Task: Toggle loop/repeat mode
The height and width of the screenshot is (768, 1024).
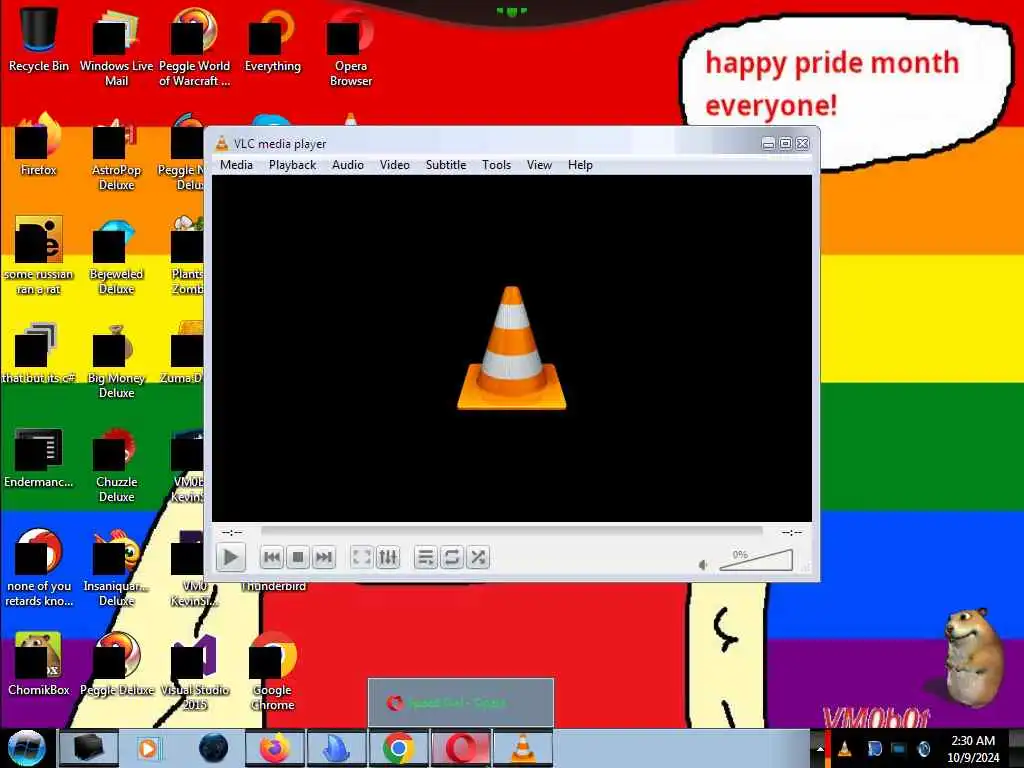Action: 452,557
